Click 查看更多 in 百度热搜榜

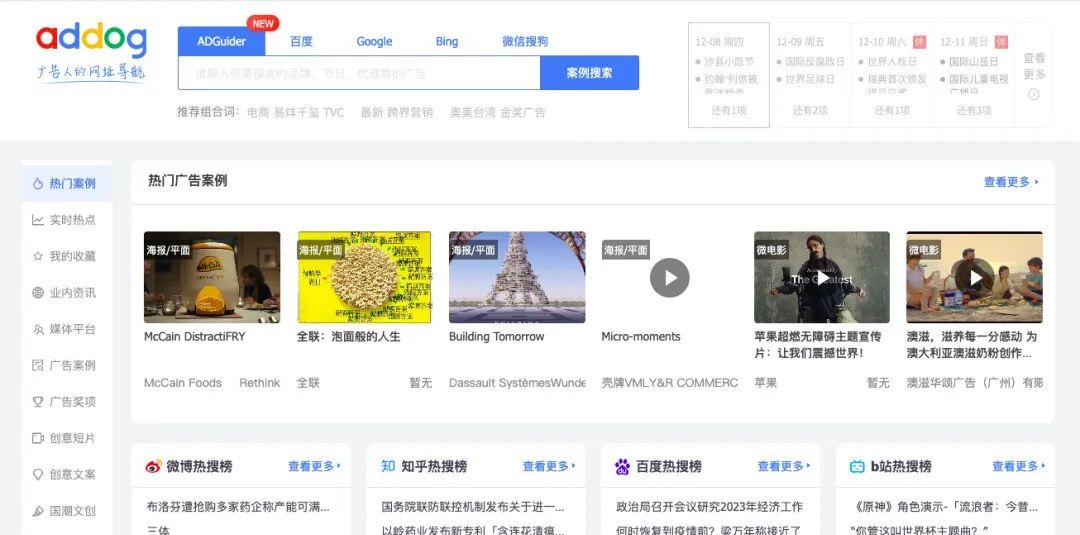click(785, 466)
